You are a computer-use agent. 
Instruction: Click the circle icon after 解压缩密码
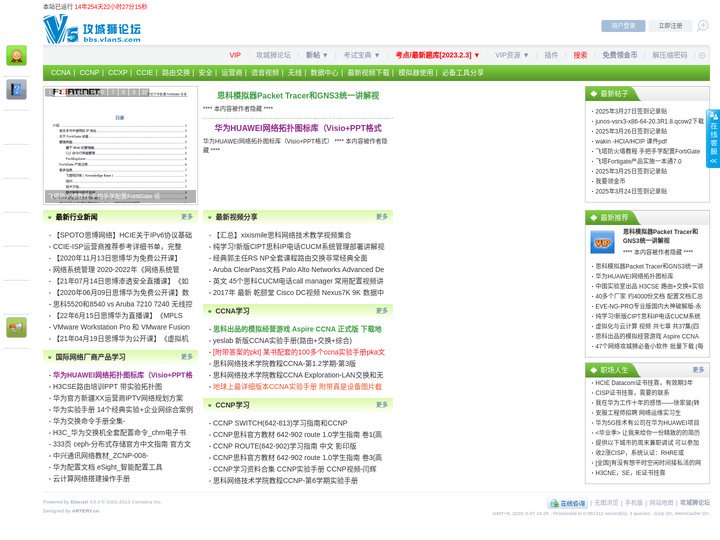tap(702, 56)
